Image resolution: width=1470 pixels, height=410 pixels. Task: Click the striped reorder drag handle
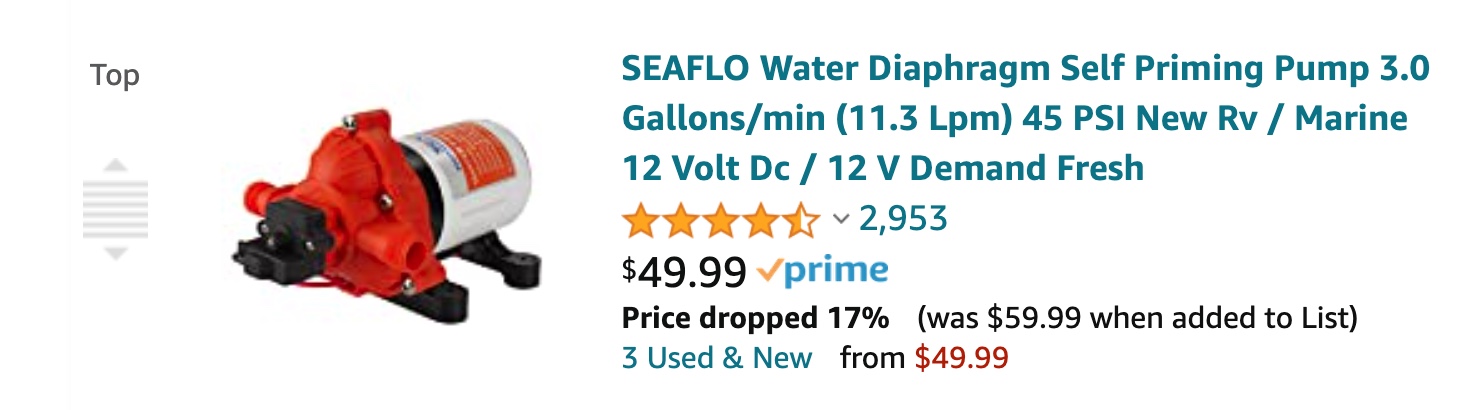pos(116,209)
